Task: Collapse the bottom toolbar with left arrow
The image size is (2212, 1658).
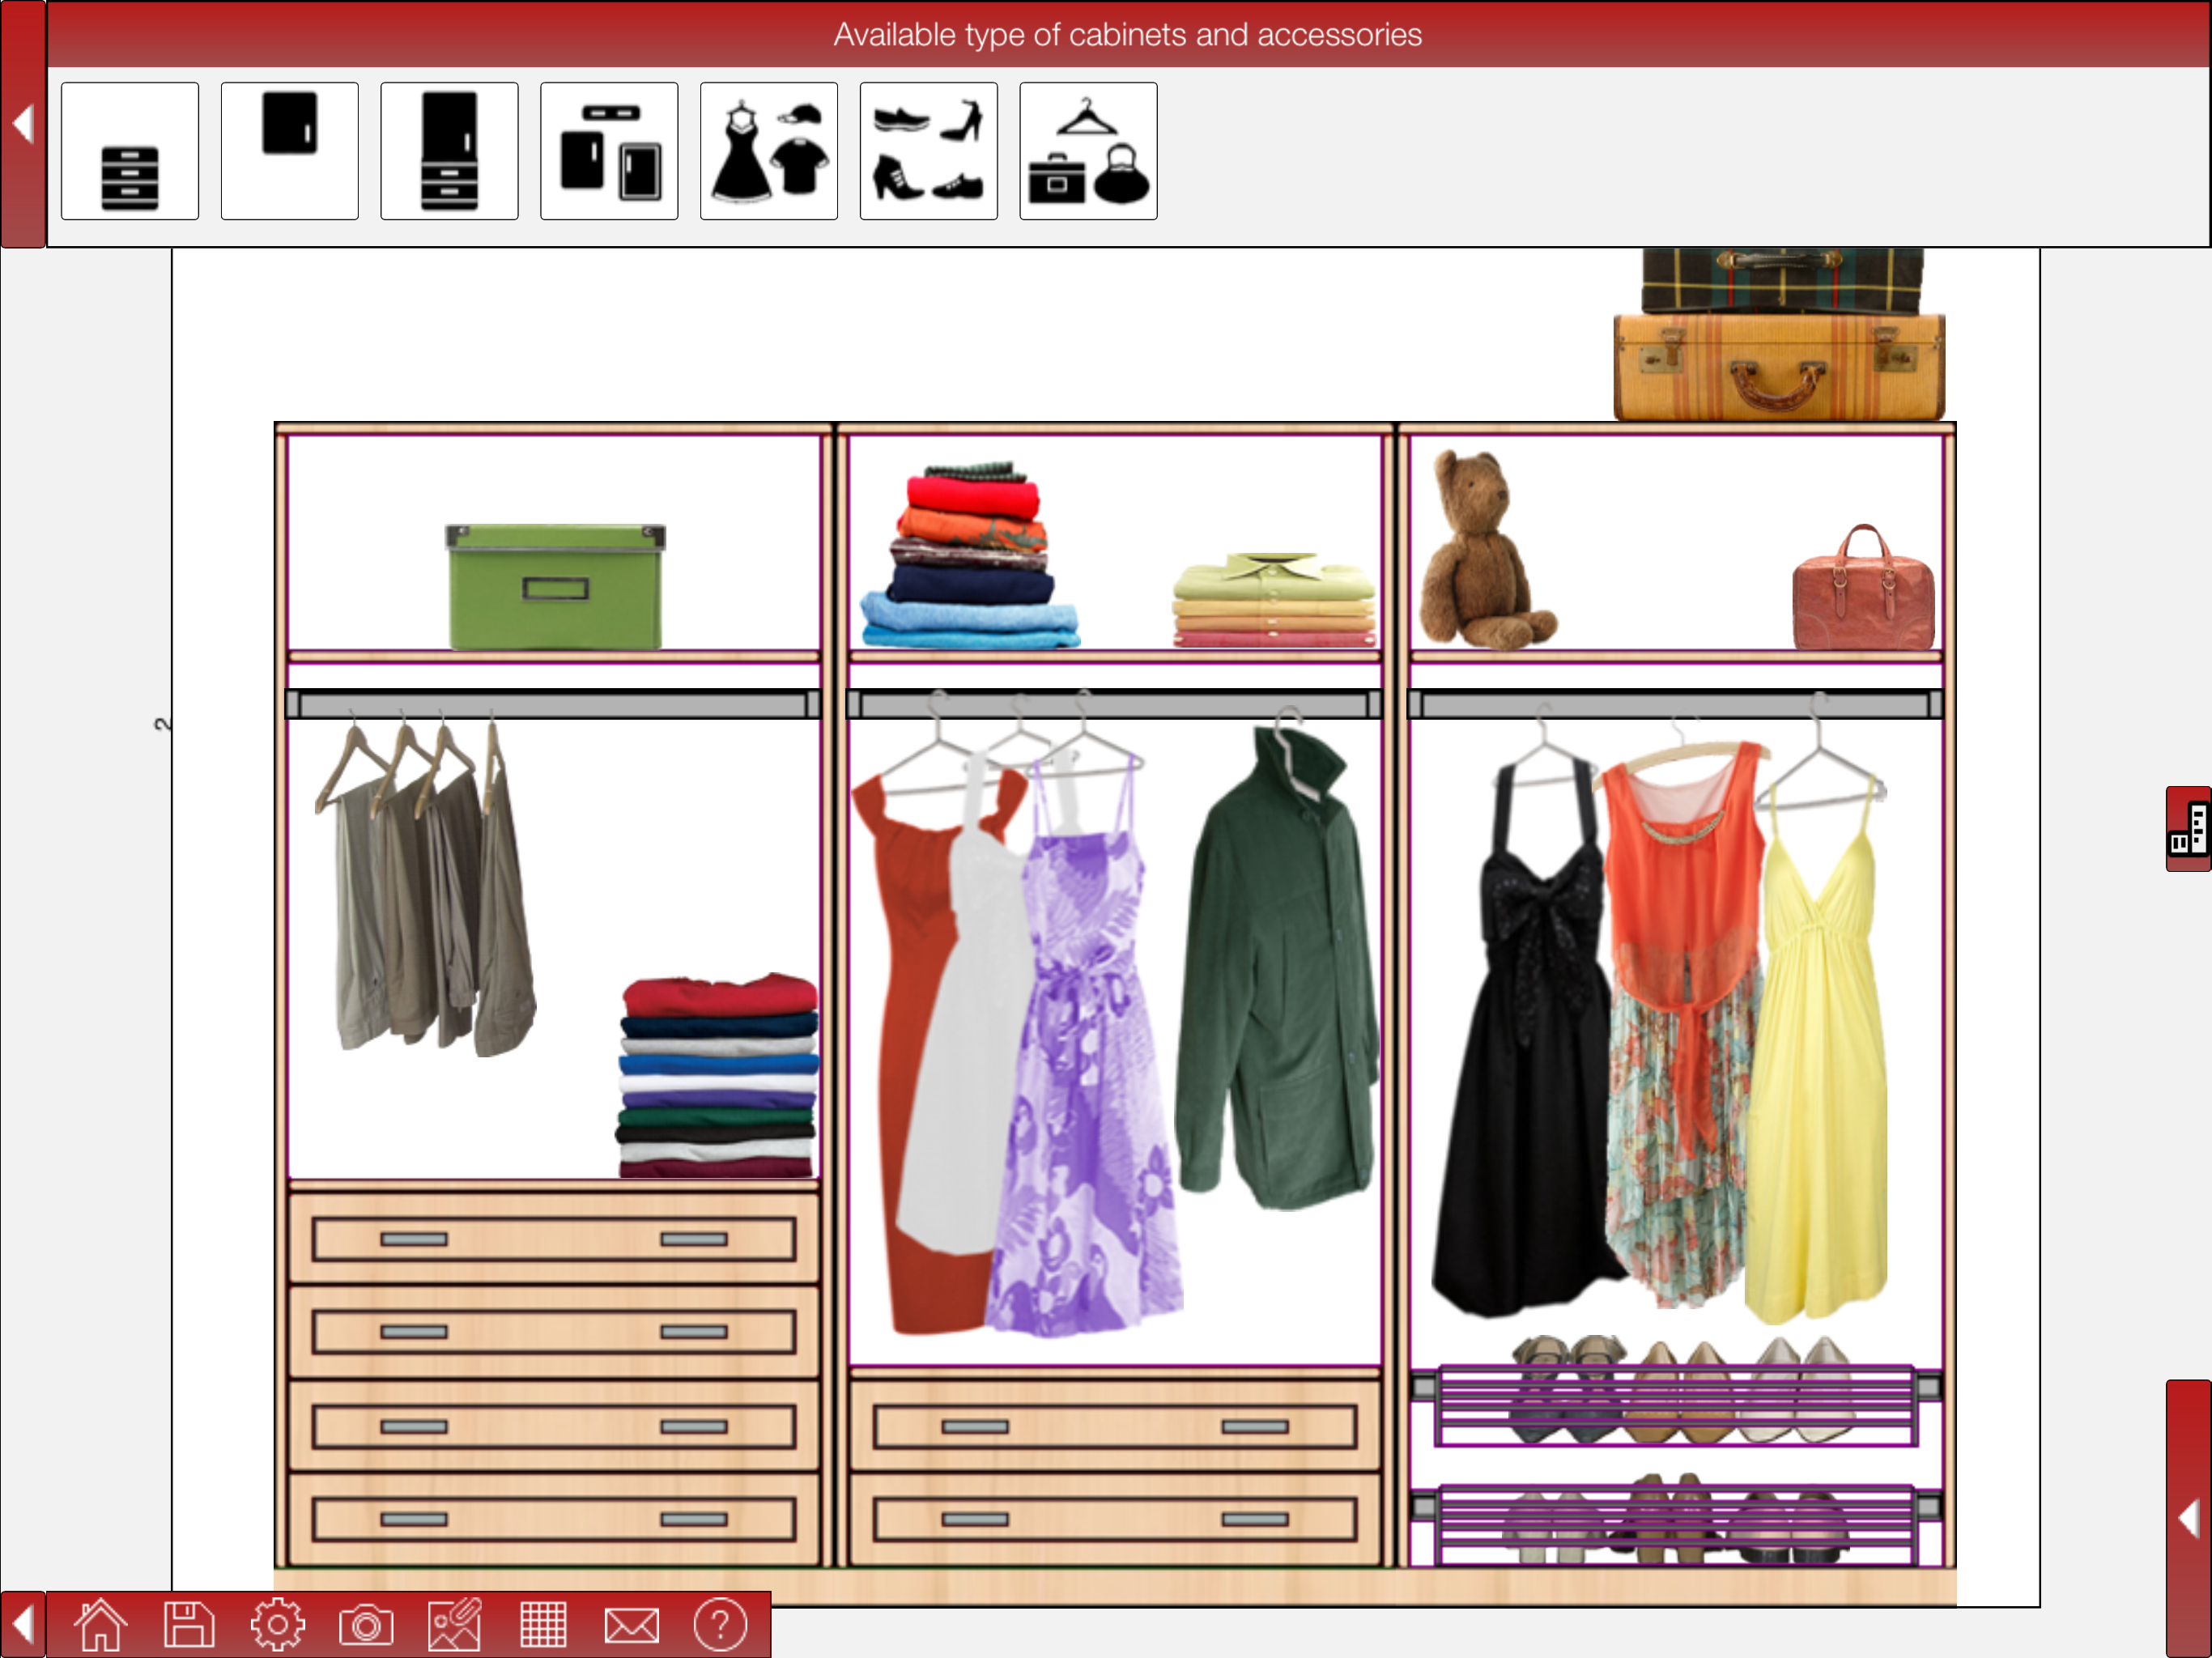Action: [23, 1625]
